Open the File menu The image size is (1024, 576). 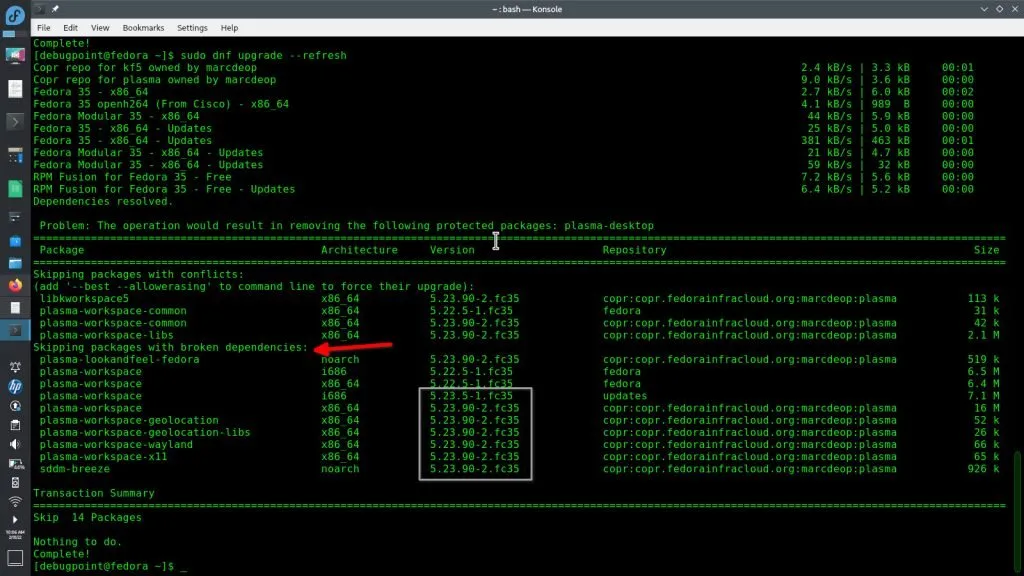(x=43, y=28)
